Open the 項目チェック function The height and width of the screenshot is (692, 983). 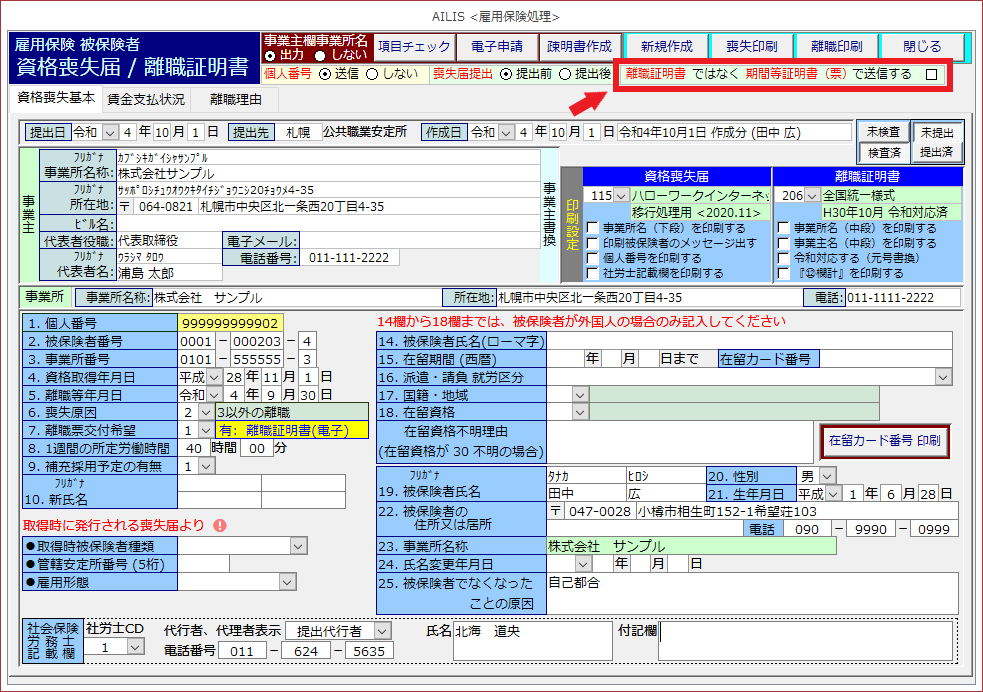pyautogui.click(x=414, y=47)
